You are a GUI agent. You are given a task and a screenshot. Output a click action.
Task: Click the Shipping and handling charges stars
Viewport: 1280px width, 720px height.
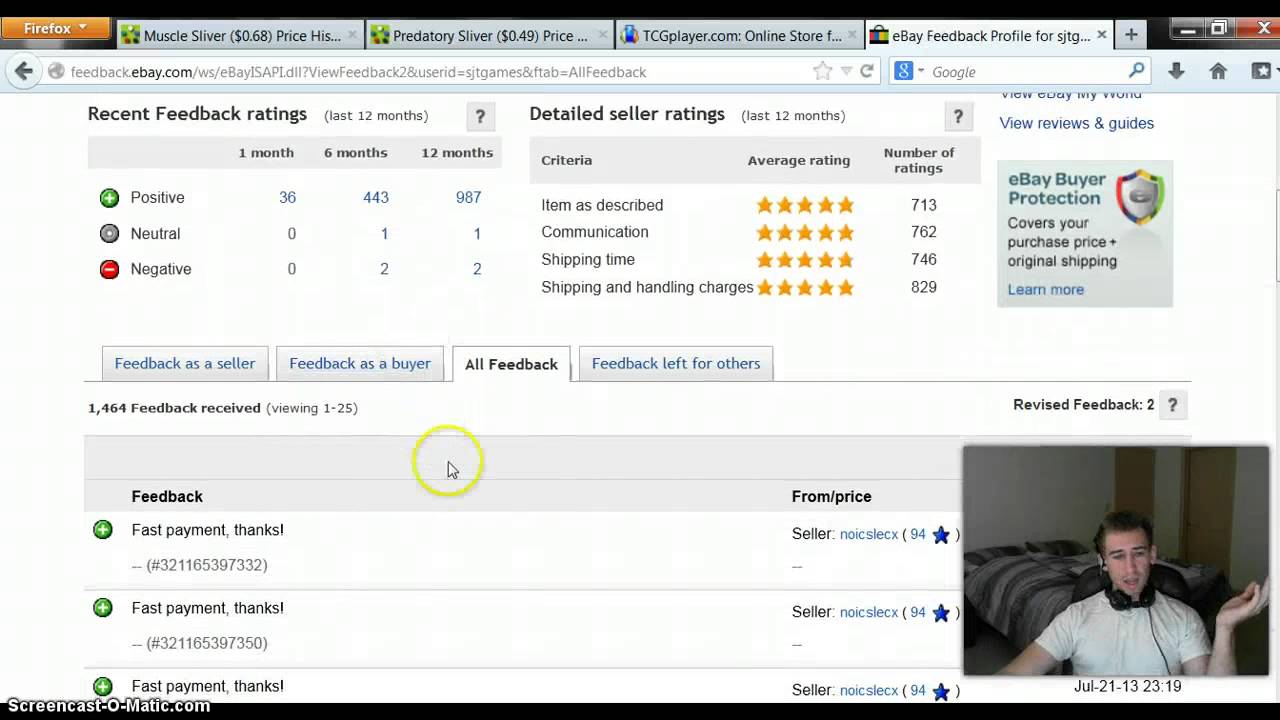805,287
